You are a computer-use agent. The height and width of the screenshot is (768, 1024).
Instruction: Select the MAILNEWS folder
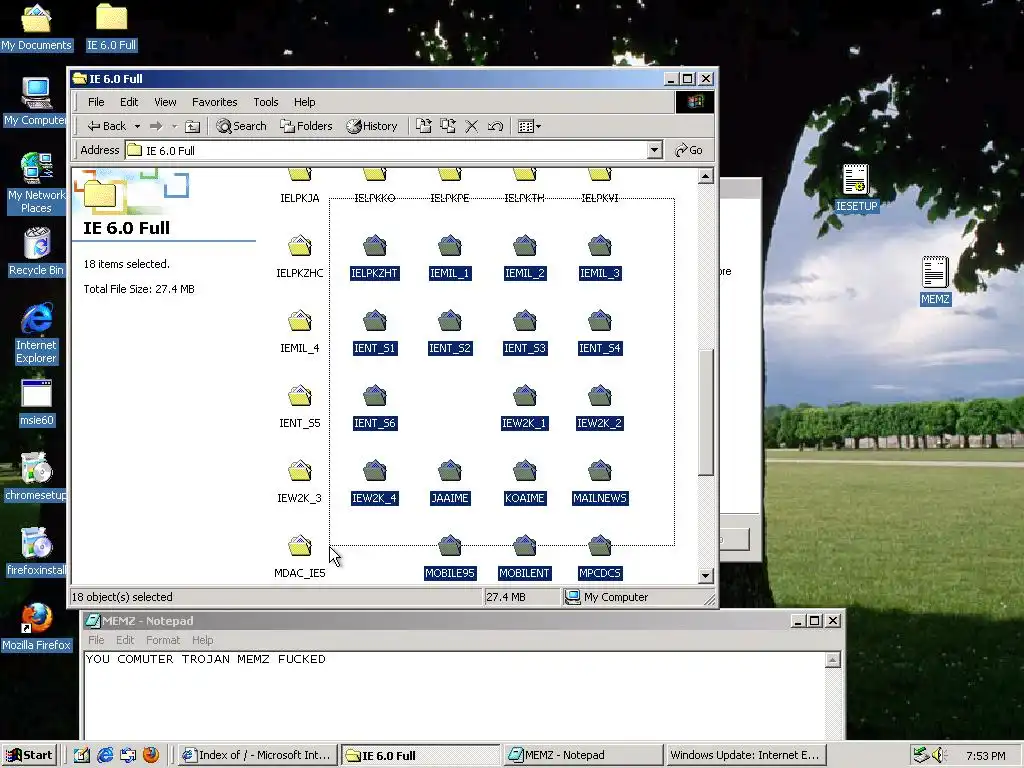pyautogui.click(x=600, y=481)
